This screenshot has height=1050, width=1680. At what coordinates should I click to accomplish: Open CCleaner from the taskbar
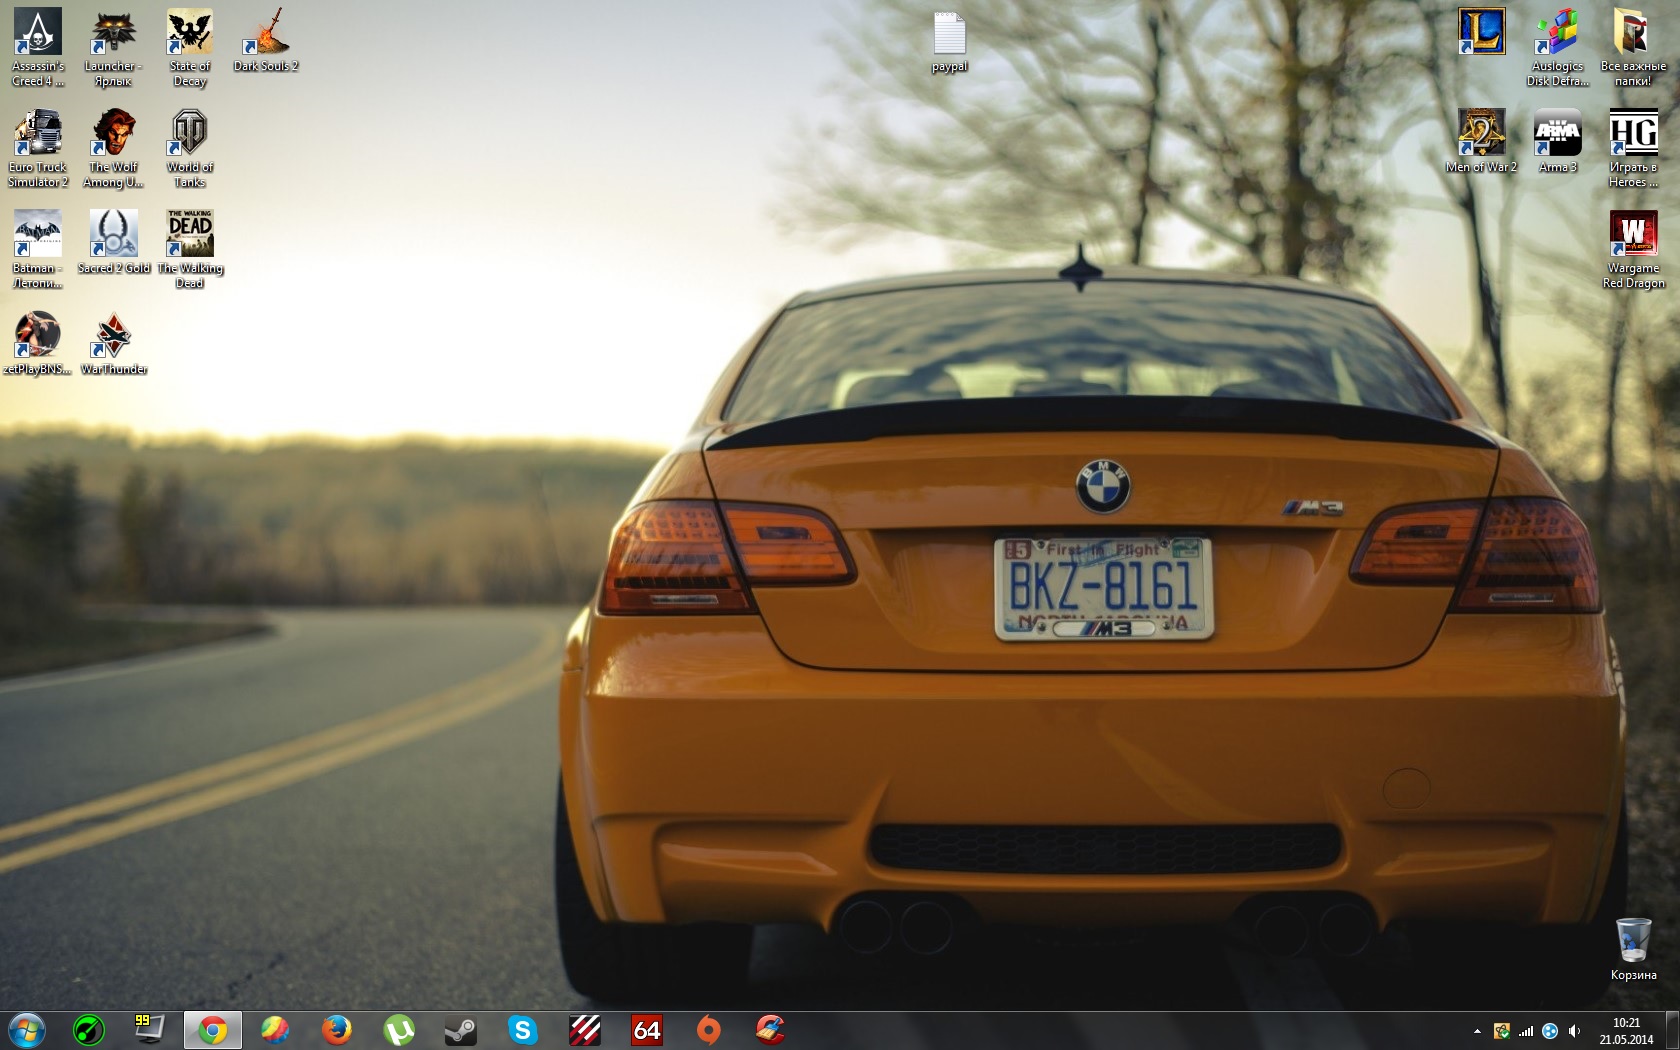pyautogui.click(x=770, y=1030)
